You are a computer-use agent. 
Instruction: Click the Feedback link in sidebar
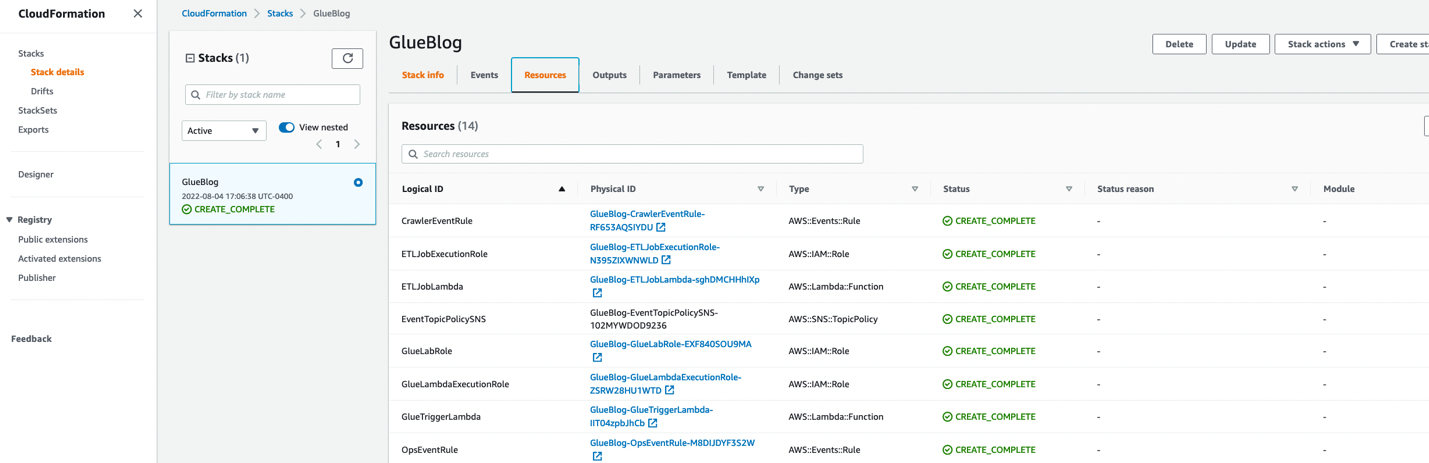pyautogui.click(x=31, y=339)
